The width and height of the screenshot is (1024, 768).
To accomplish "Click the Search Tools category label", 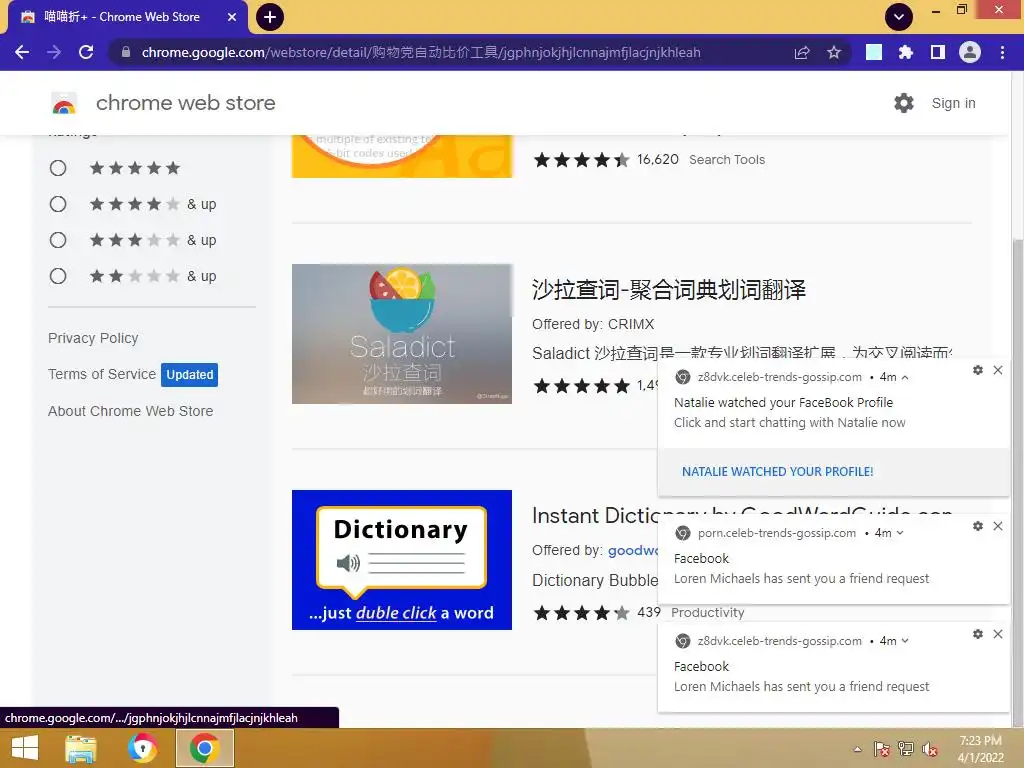I will [x=727, y=160].
